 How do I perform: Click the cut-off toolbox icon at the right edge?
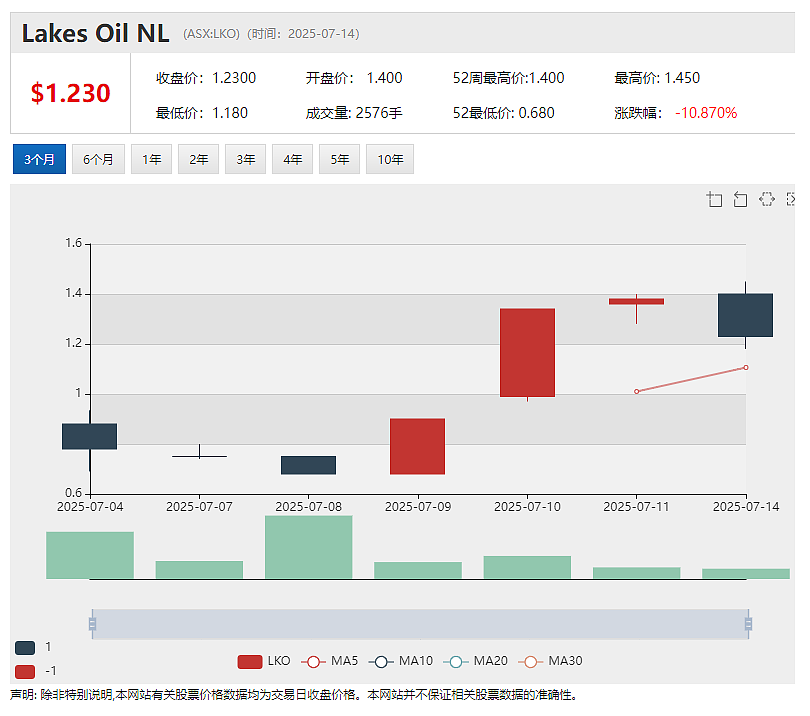coord(790,199)
